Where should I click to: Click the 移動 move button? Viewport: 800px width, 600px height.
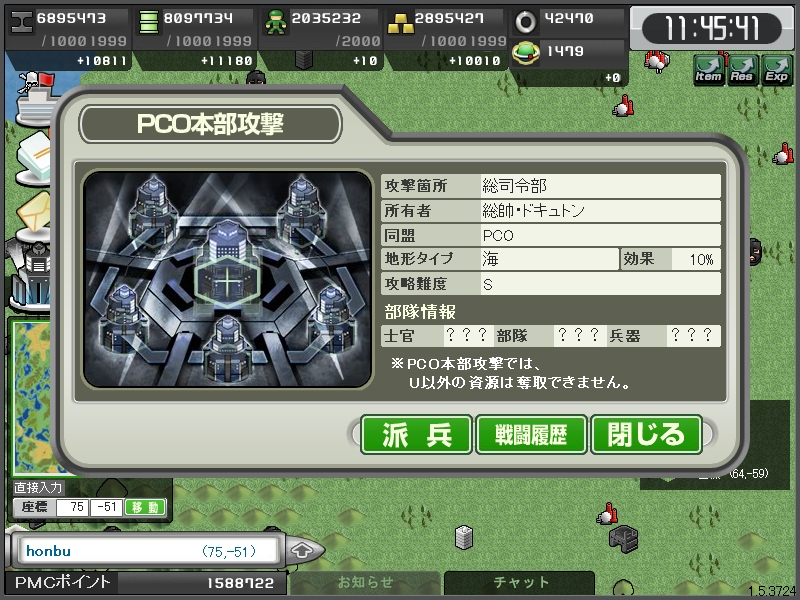point(145,507)
